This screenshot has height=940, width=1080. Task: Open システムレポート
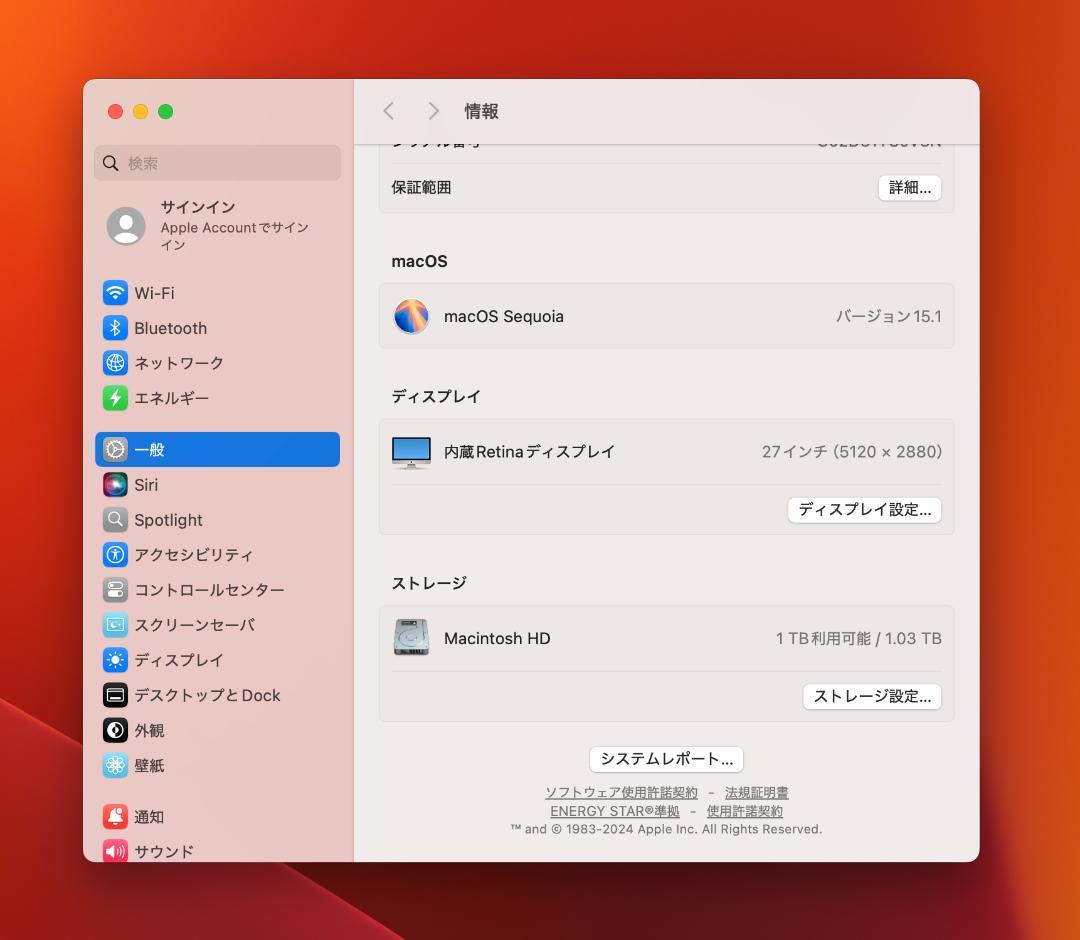coord(666,759)
